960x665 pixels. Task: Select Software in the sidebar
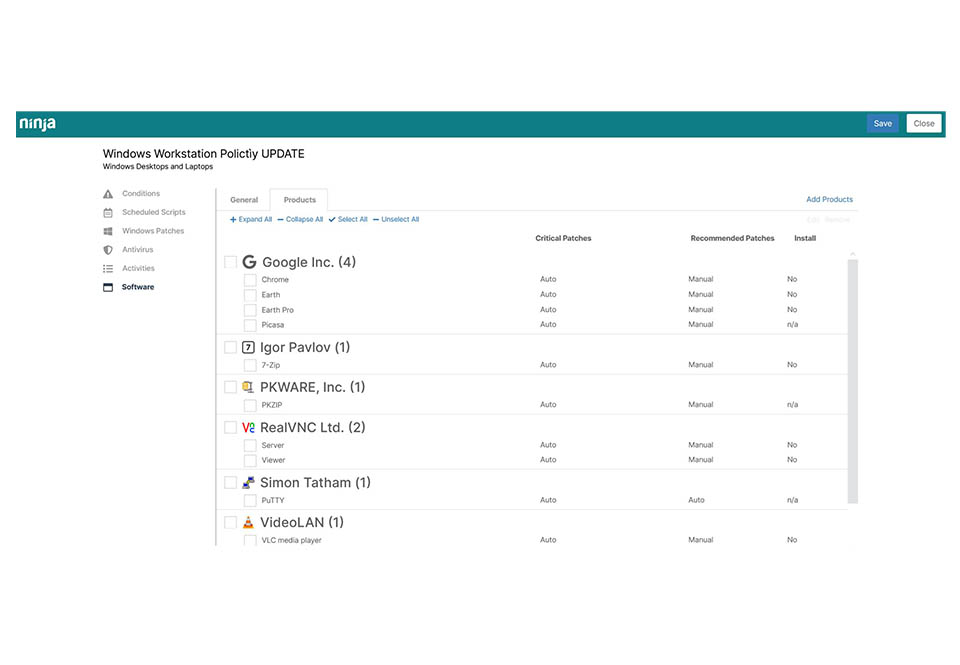pyautogui.click(x=138, y=287)
